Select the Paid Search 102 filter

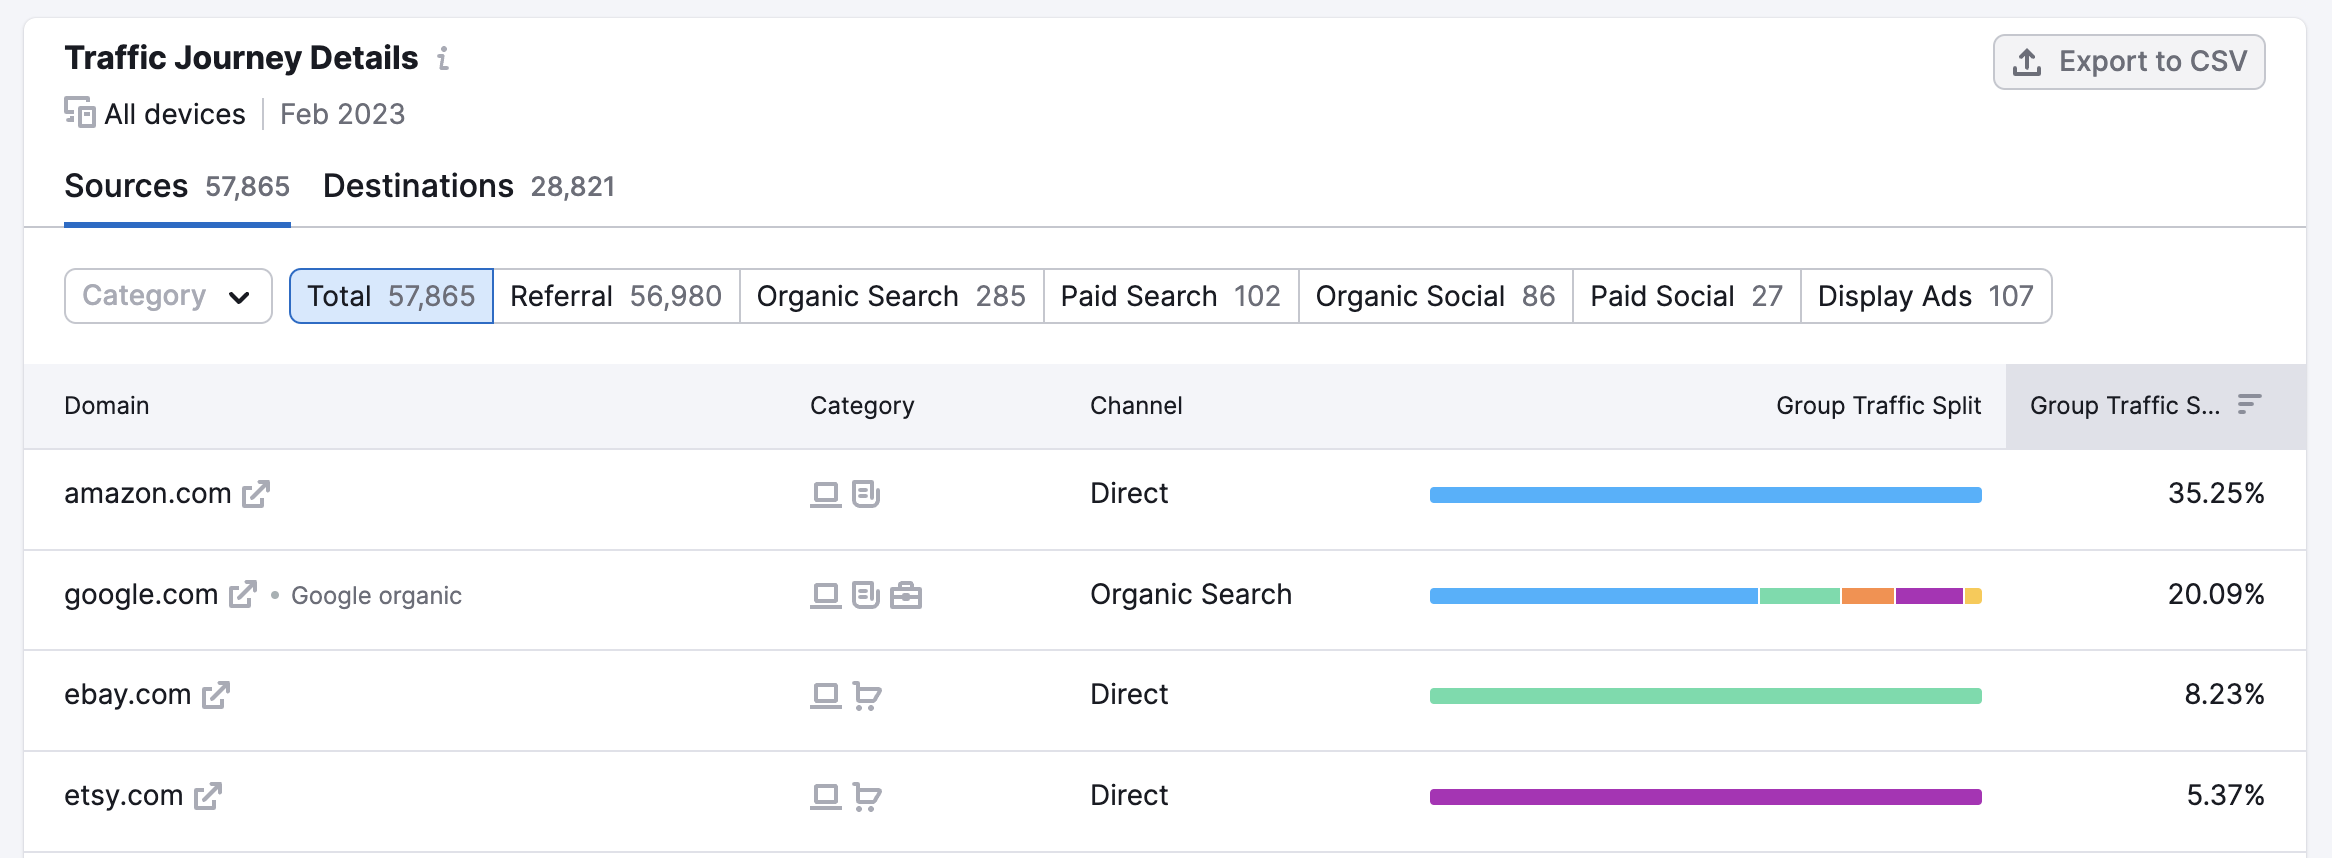point(1171,296)
